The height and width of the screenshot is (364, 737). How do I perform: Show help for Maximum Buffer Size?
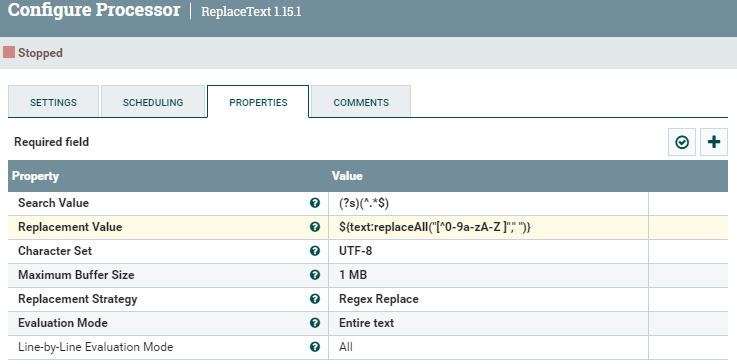click(314, 275)
